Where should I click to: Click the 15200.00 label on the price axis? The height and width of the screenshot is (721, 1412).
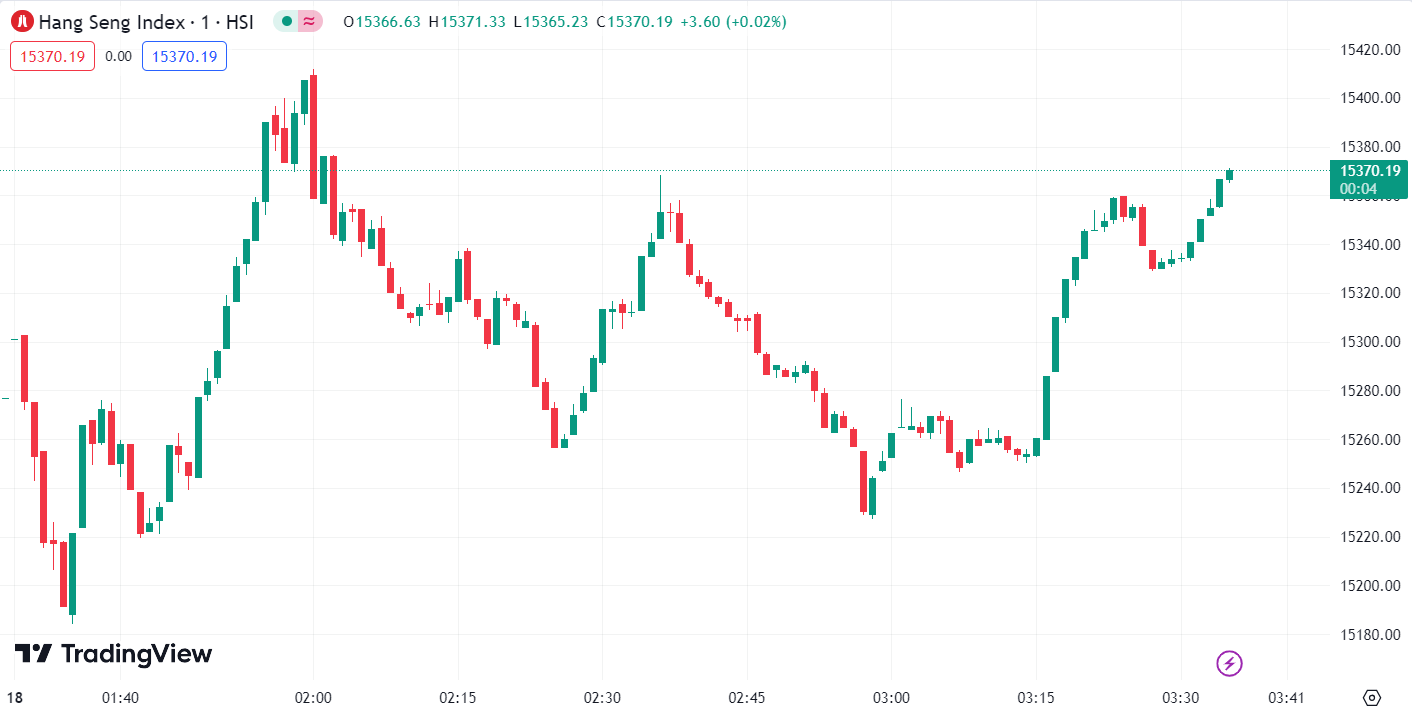point(1367,586)
